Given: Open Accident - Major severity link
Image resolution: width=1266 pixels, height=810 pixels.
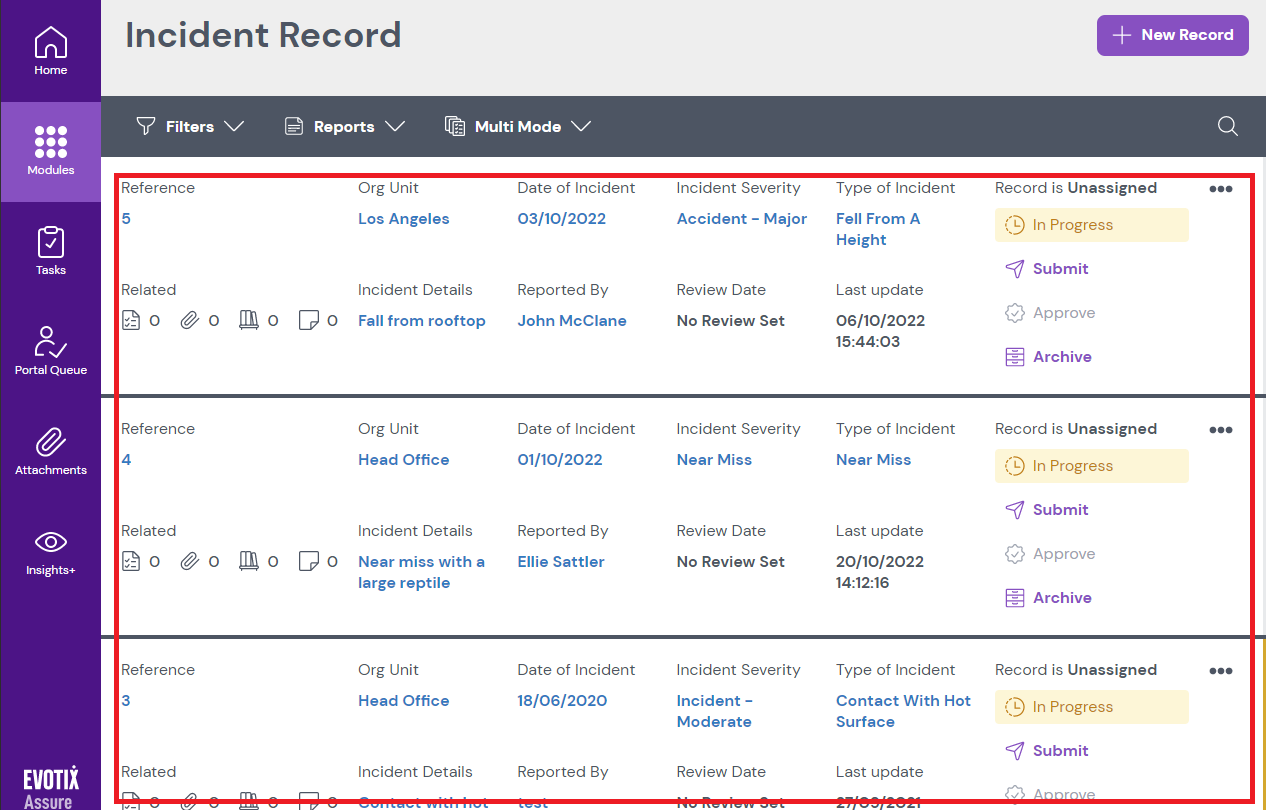Looking at the screenshot, I should coord(741,219).
